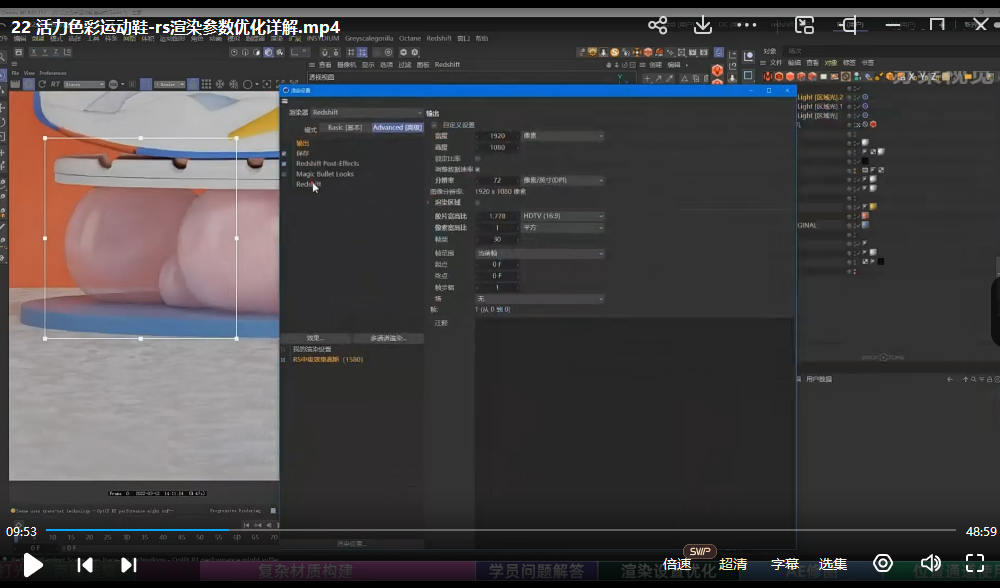Open the 超清 video quality option
The height and width of the screenshot is (588, 1000).
(x=733, y=565)
